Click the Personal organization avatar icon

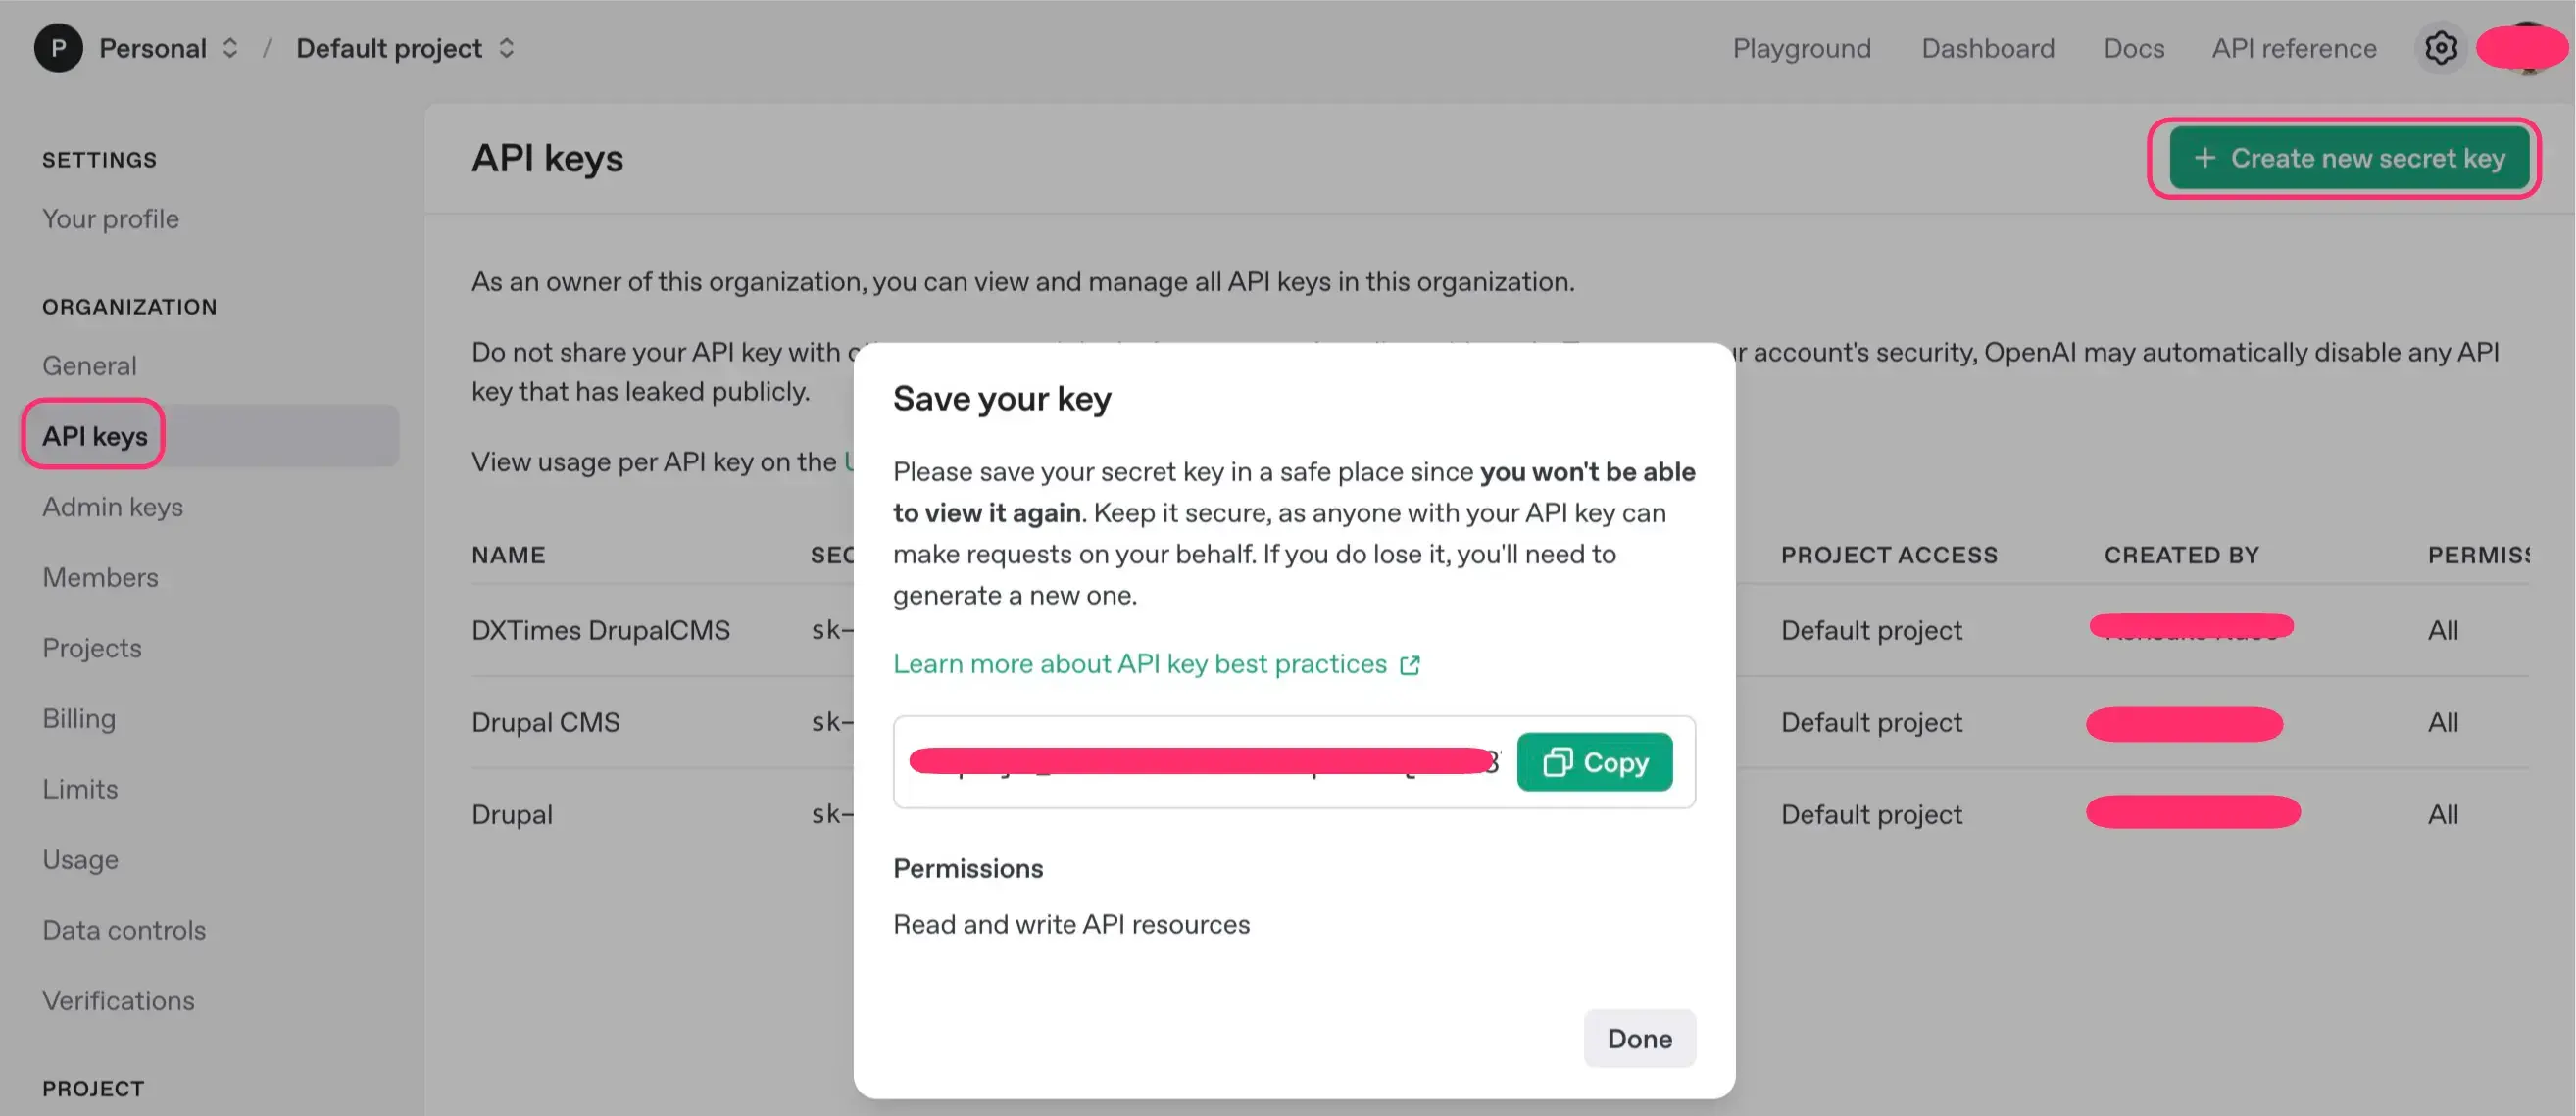tap(58, 48)
